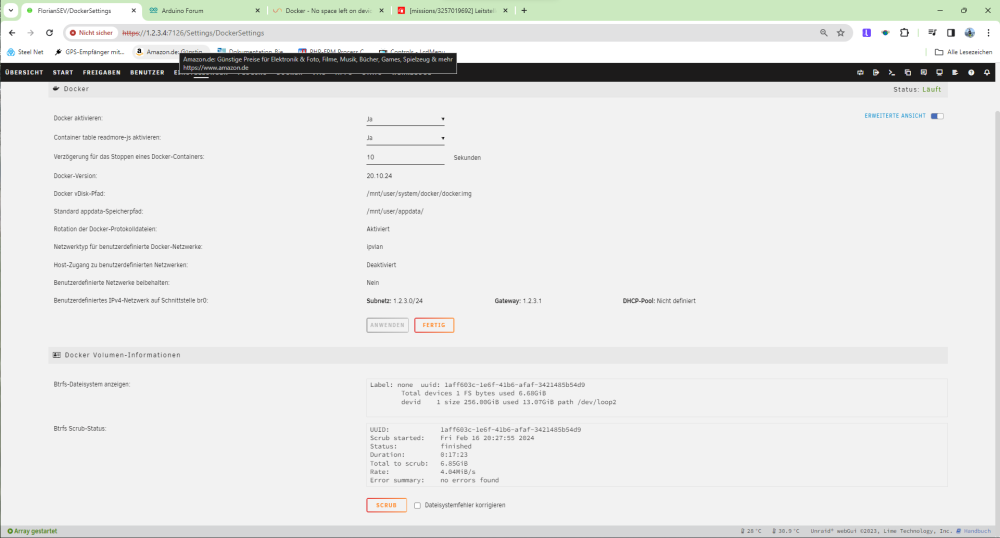Click the stop delay seconds input field
The width and height of the screenshot is (1000, 538).
[x=406, y=157]
